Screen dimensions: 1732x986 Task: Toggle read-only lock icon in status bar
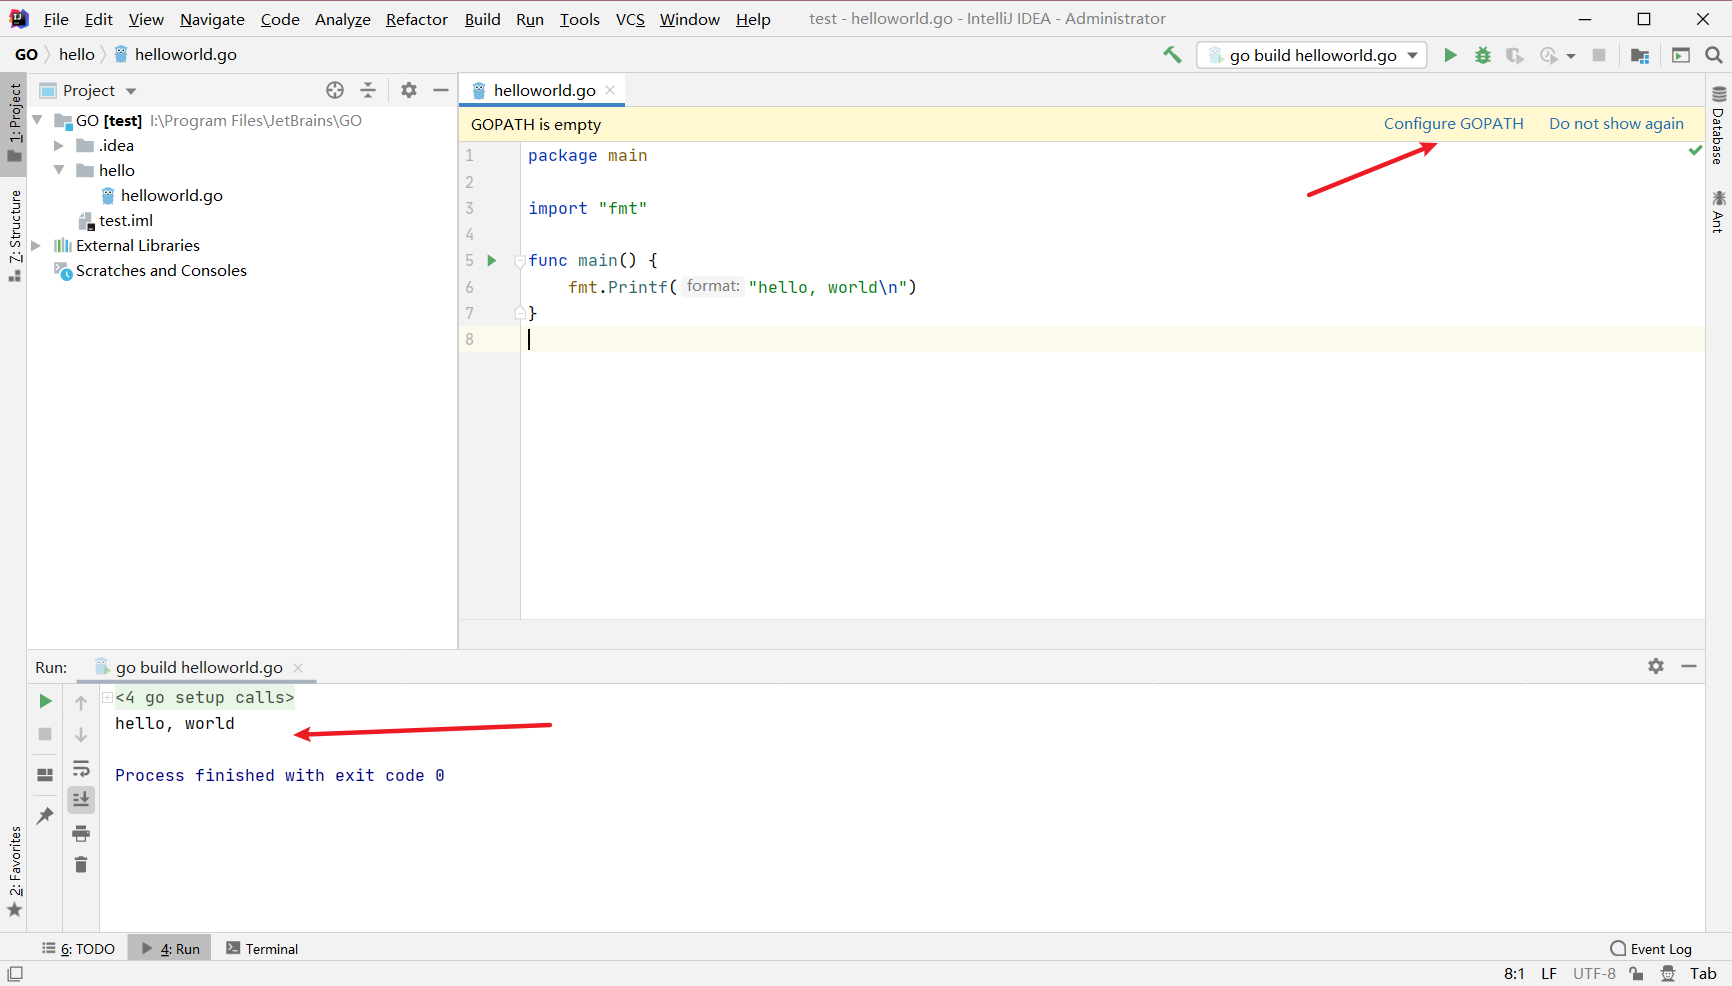1636,973
